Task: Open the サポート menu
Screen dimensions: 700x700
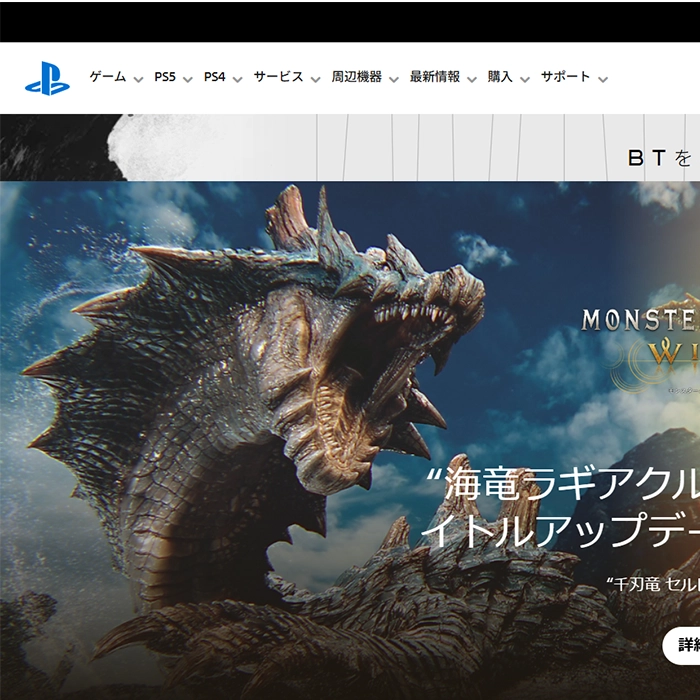Action: coord(566,77)
